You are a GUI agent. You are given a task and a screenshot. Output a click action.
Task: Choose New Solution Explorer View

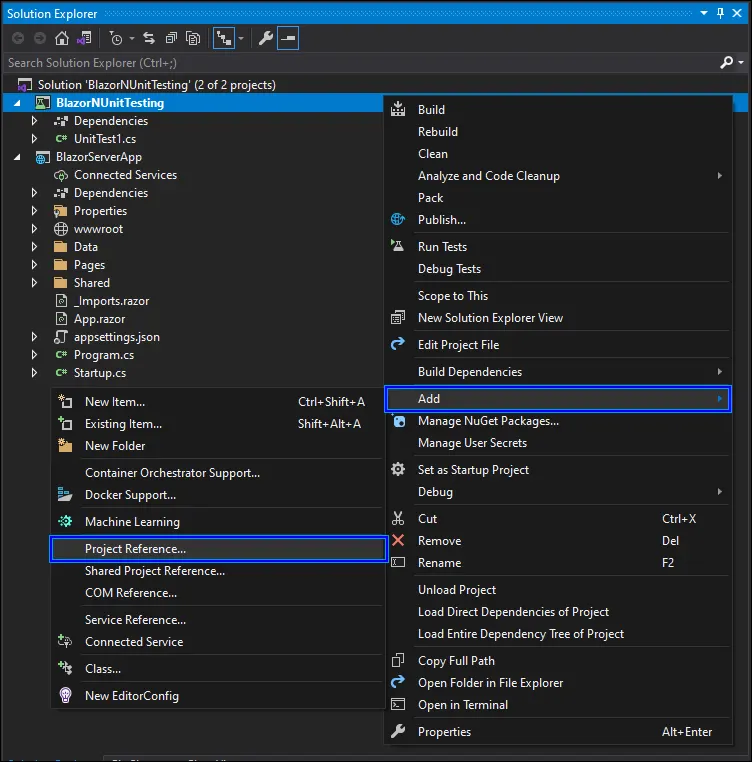click(x=558, y=318)
